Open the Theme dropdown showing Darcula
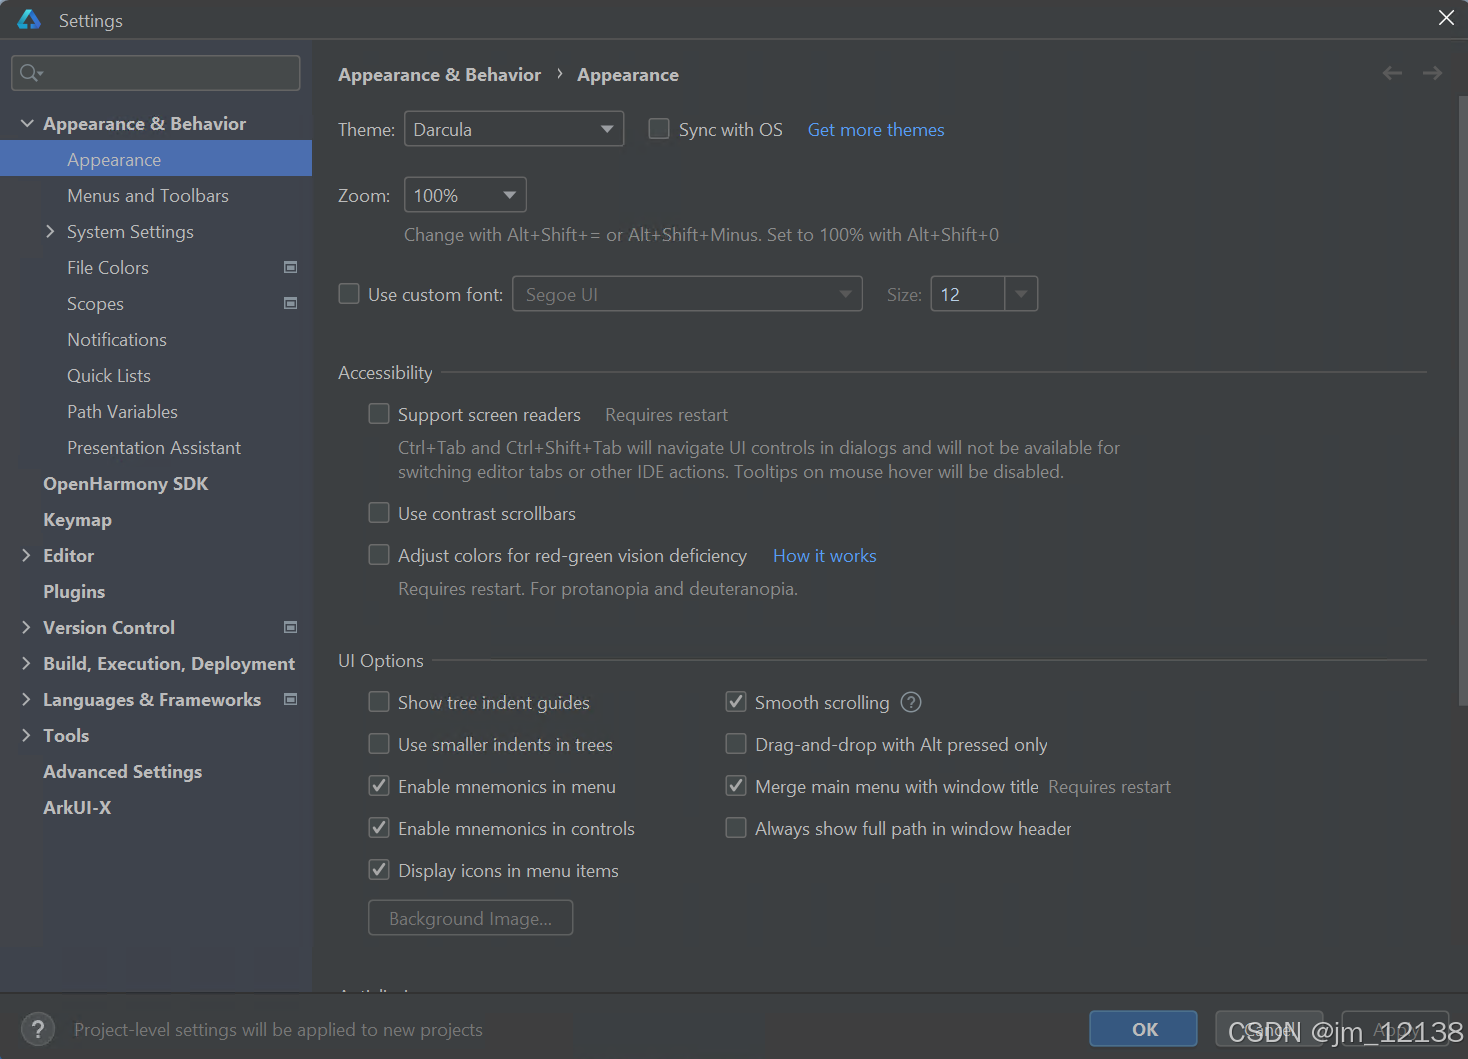Image resolution: width=1468 pixels, height=1059 pixels. (x=514, y=129)
